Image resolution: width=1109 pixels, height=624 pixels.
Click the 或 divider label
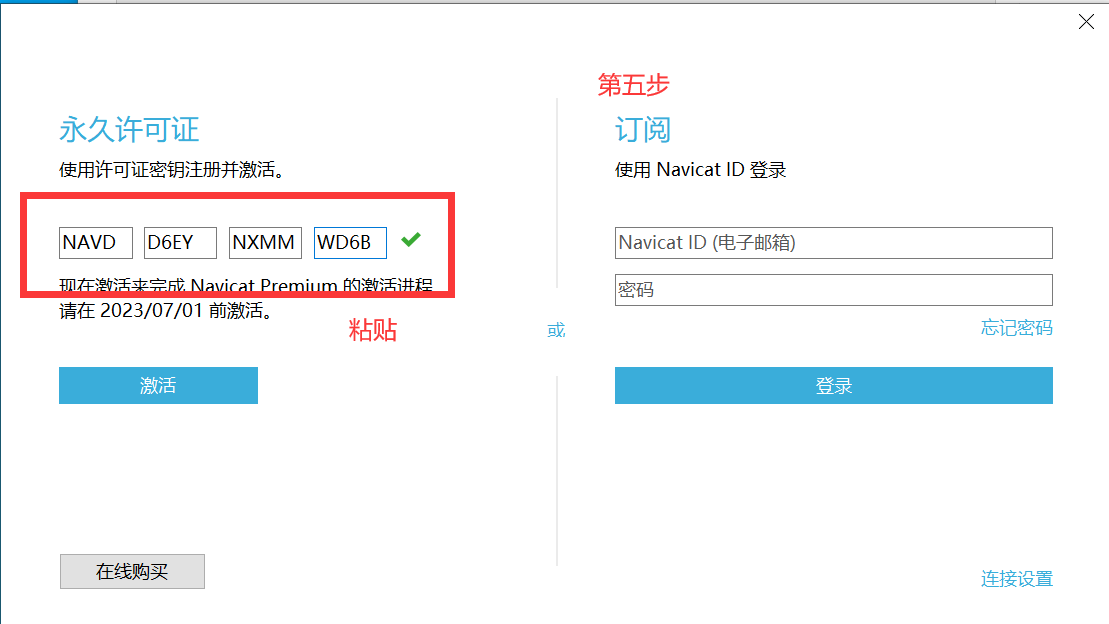[x=556, y=330]
